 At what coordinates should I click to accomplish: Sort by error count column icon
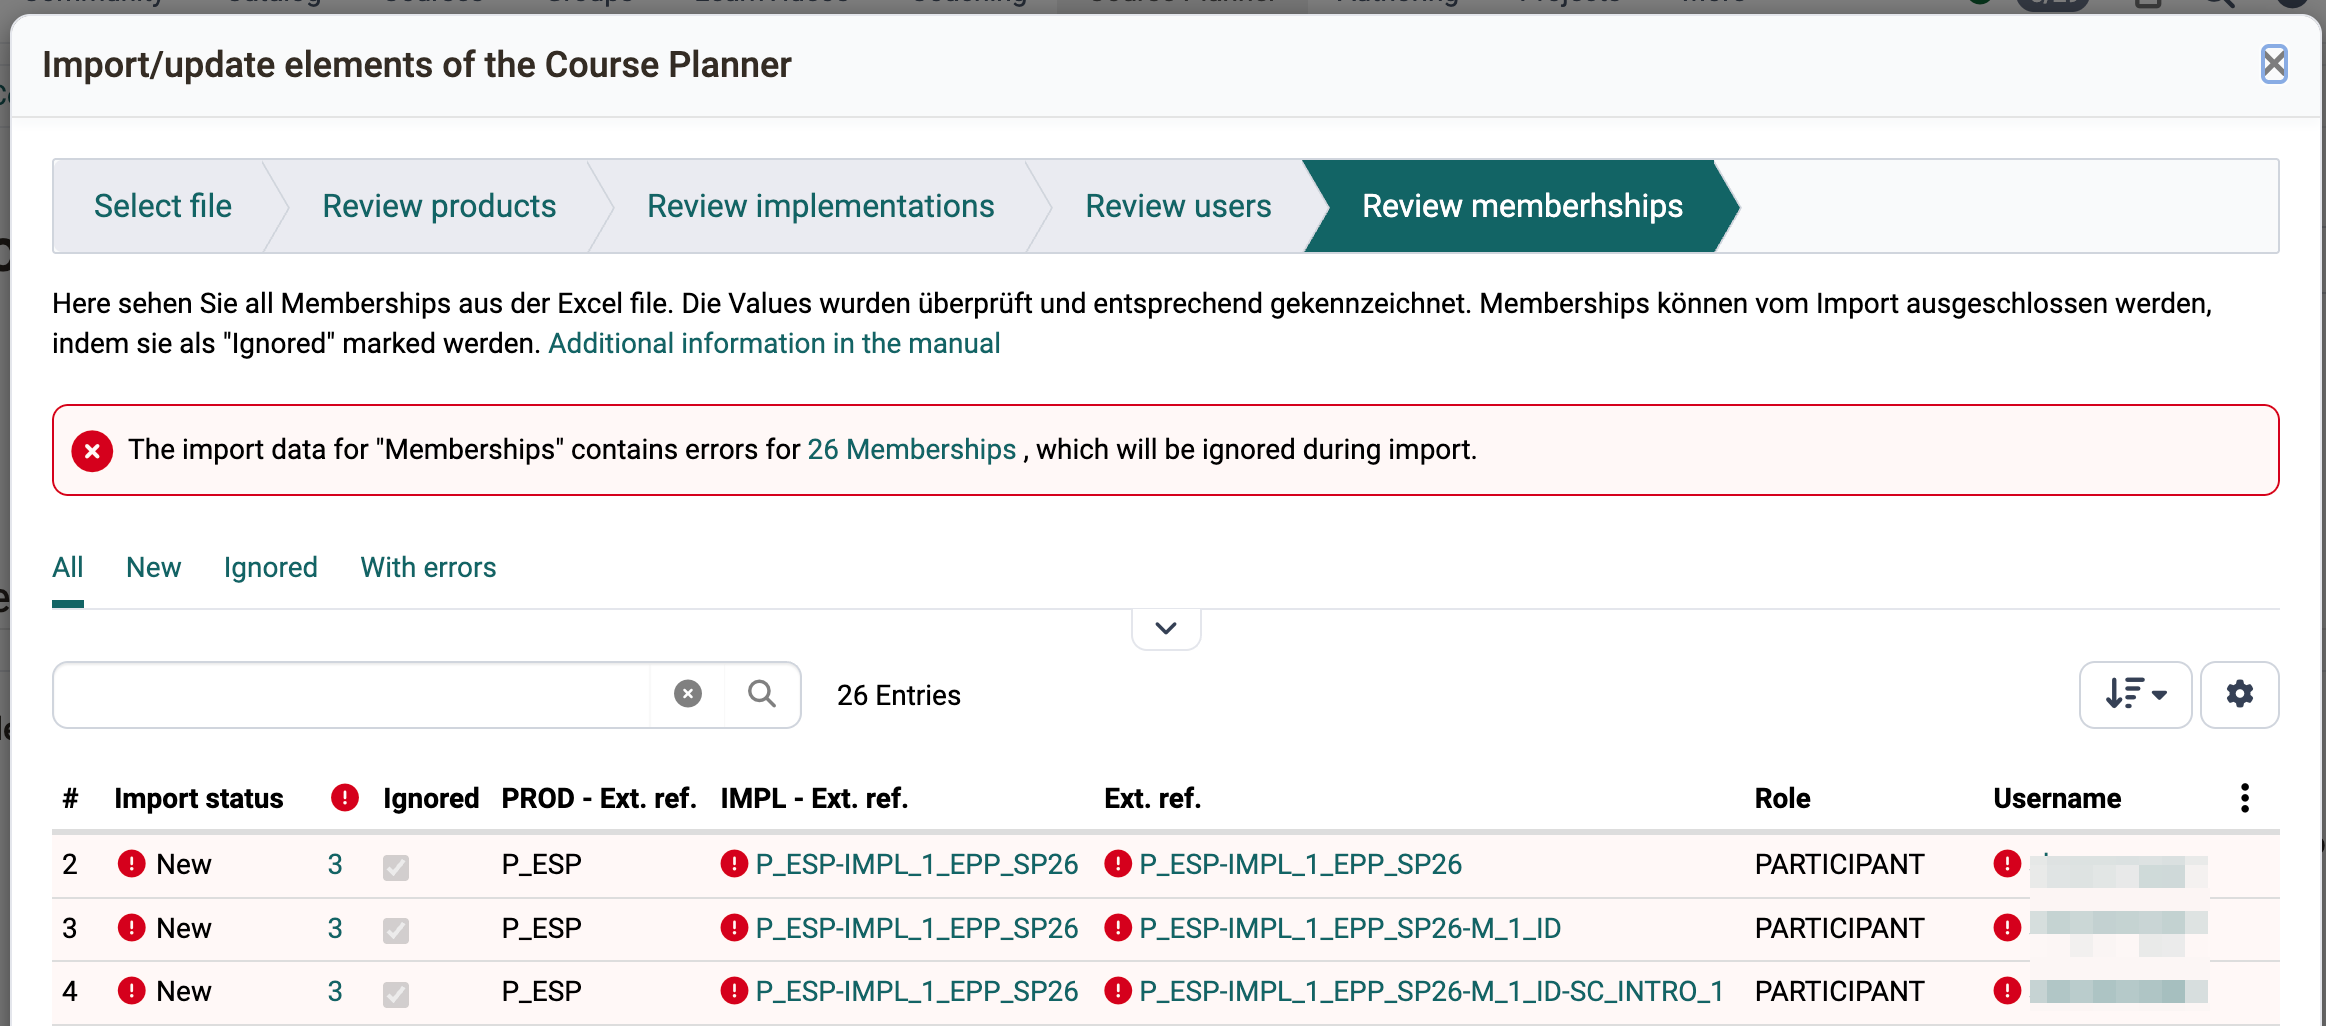pos(344,798)
